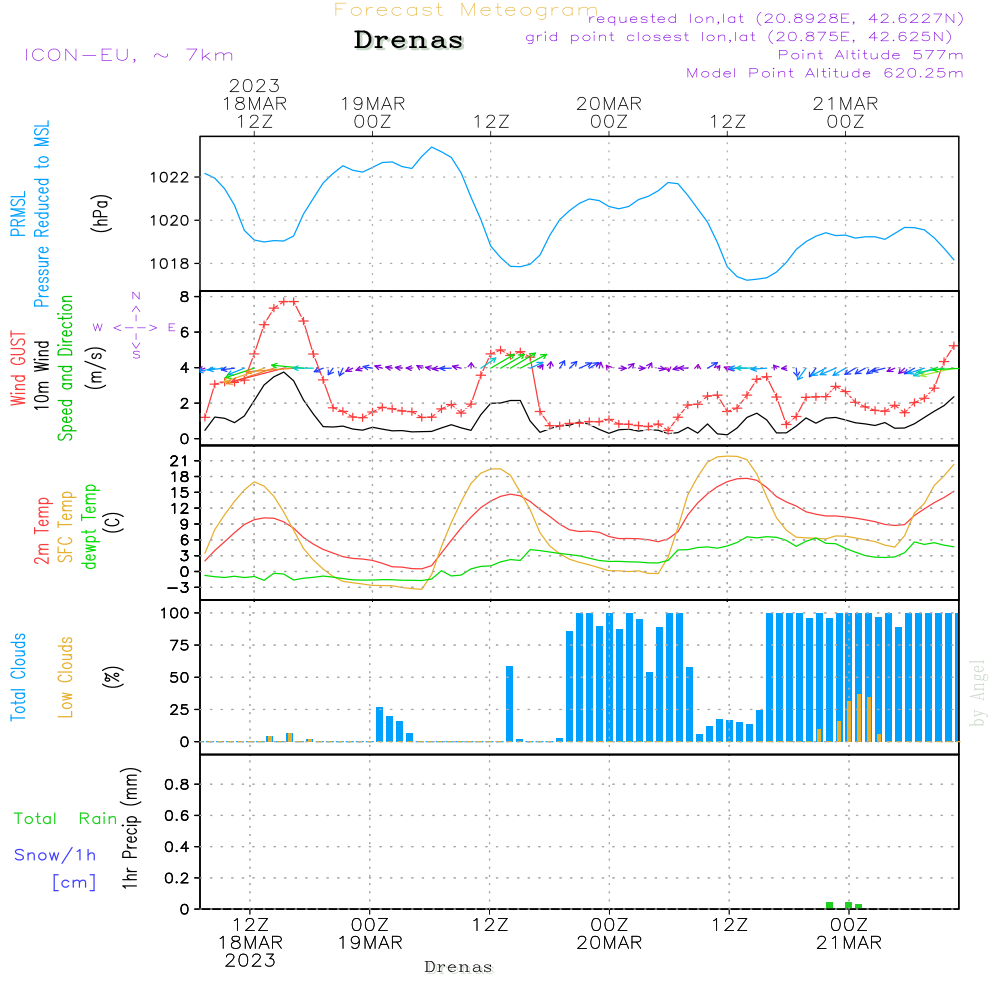
Task: Select the Snow/1h legend label
Action: (57, 855)
